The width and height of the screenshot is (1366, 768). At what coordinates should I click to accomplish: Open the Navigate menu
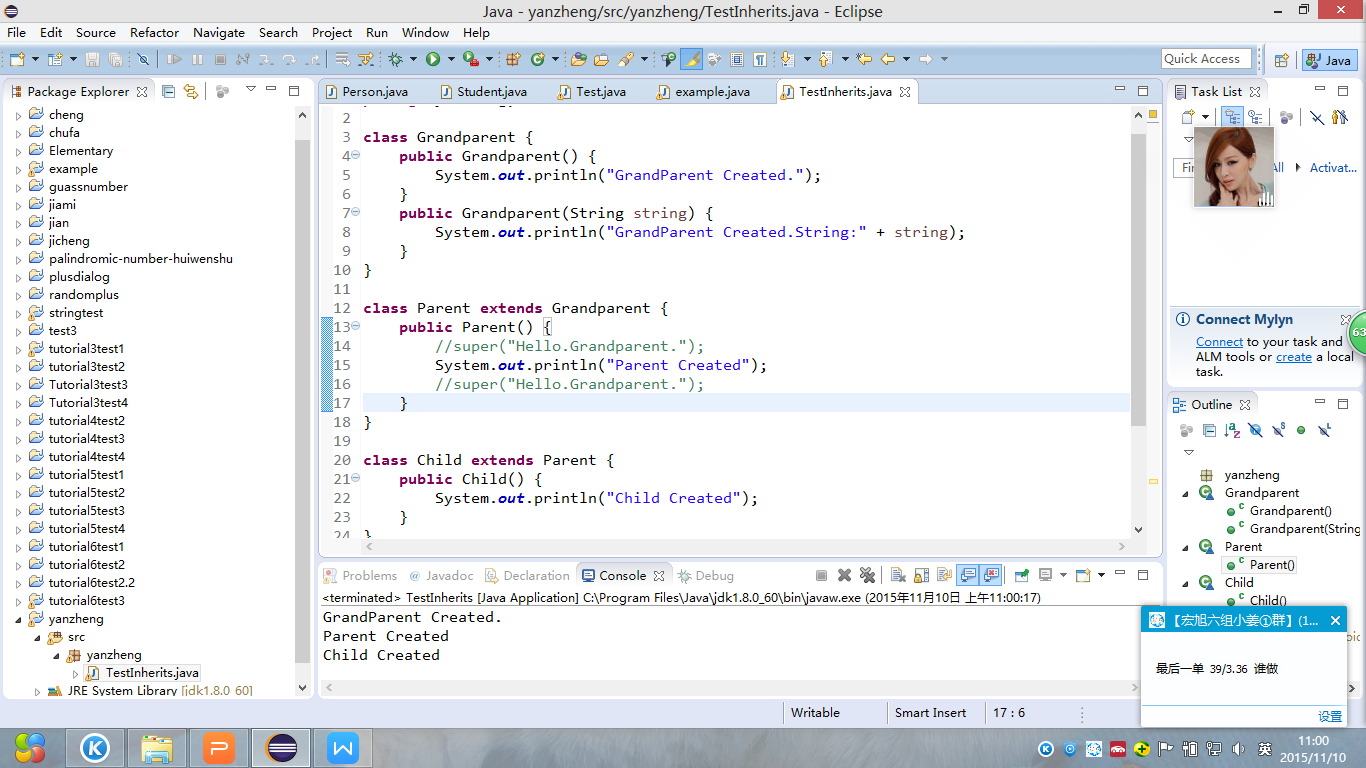[x=219, y=32]
